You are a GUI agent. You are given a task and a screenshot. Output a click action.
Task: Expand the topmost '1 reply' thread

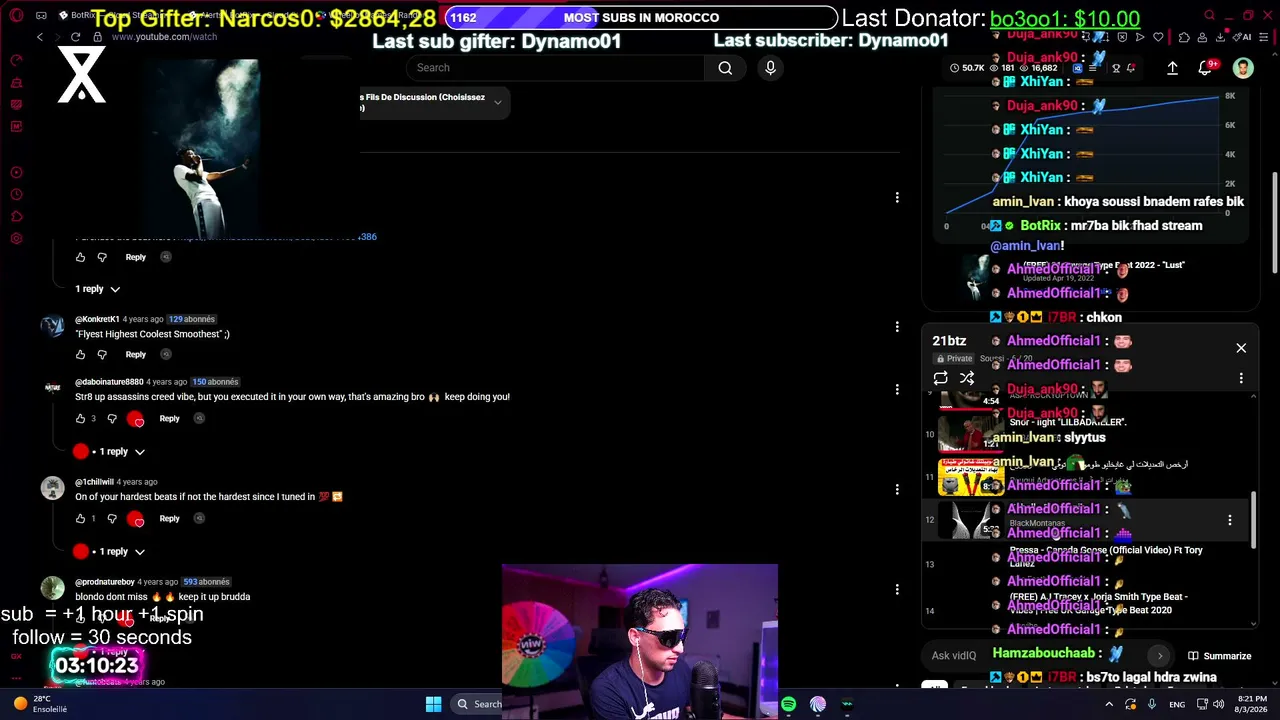[x=98, y=289]
